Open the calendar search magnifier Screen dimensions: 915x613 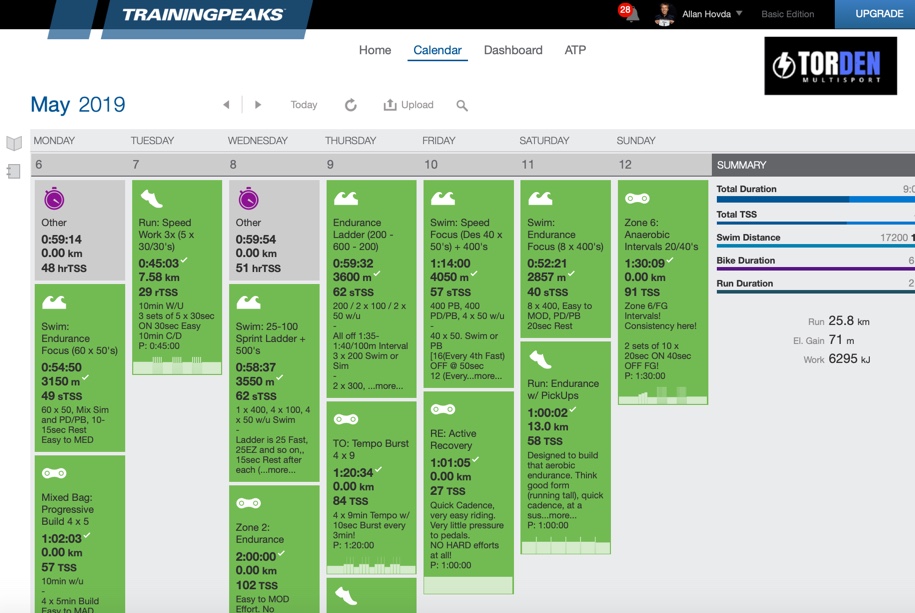point(462,105)
